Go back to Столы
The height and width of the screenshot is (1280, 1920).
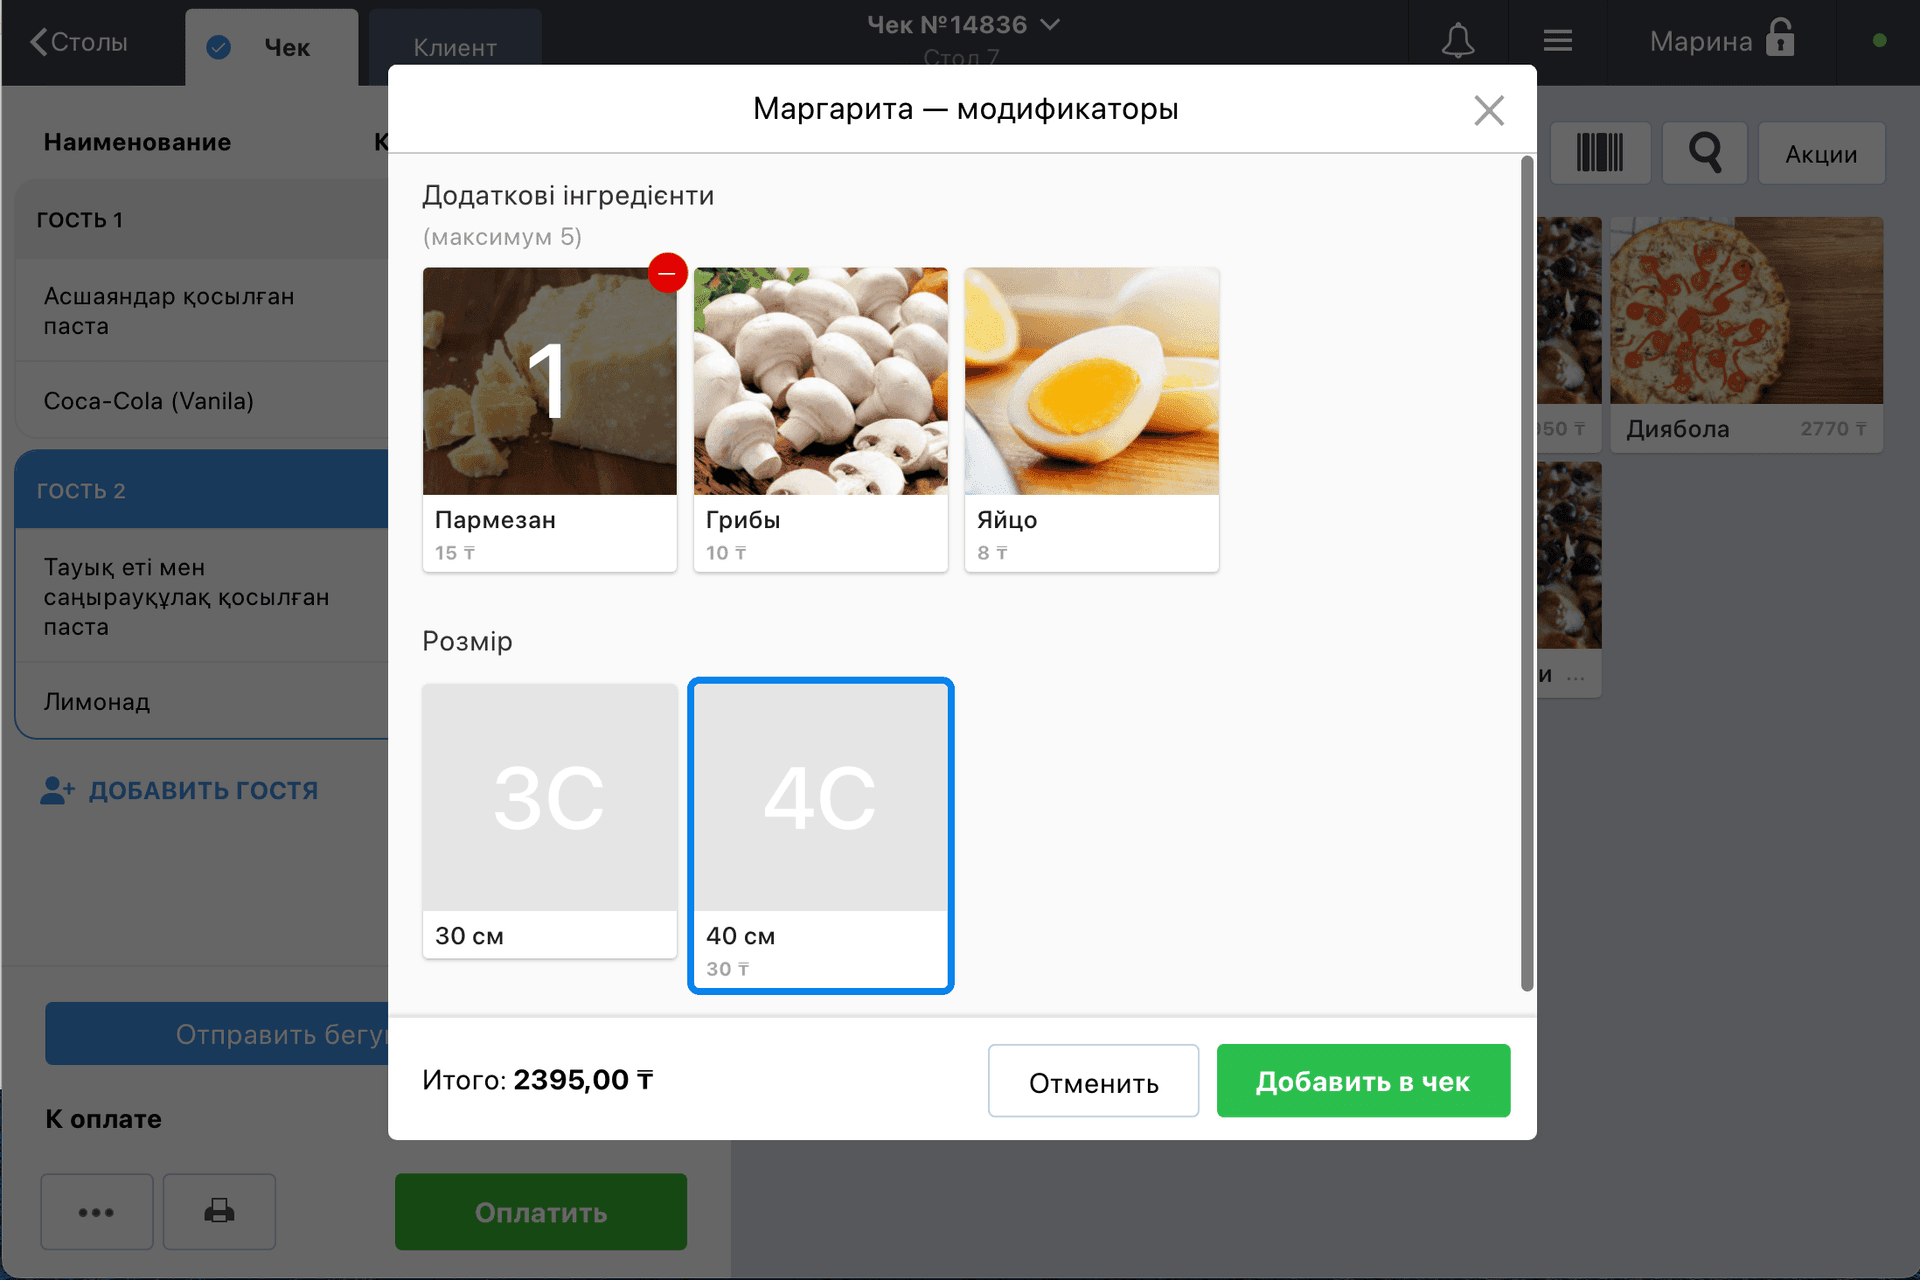79,42
